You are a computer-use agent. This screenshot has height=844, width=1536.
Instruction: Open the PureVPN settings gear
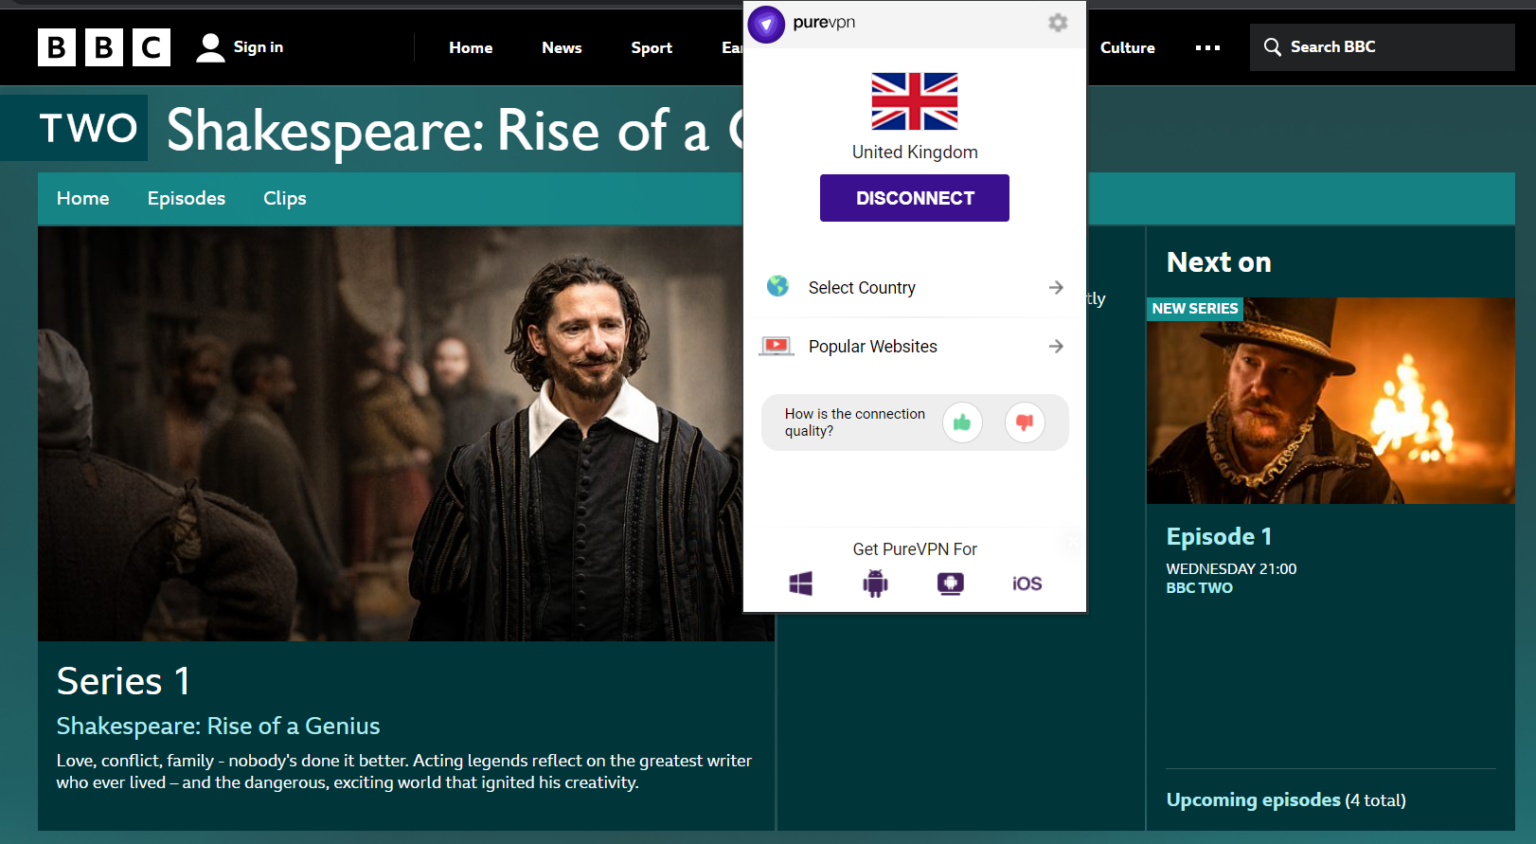pos(1058,22)
